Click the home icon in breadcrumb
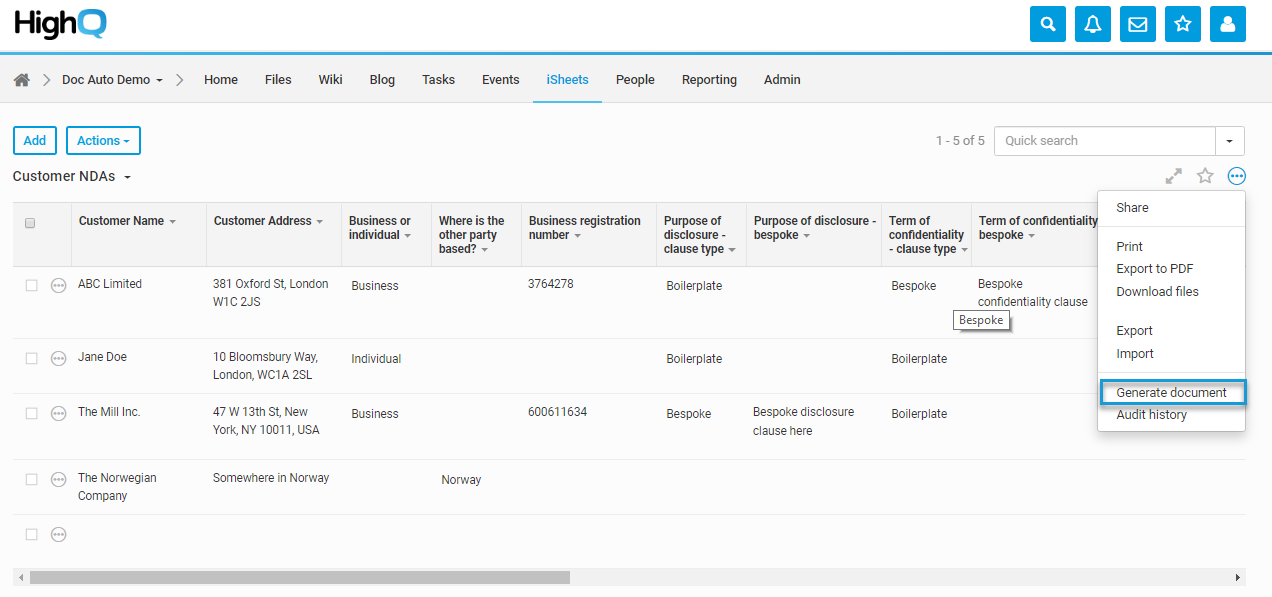This screenshot has height=597, width=1272. [21, 80]
